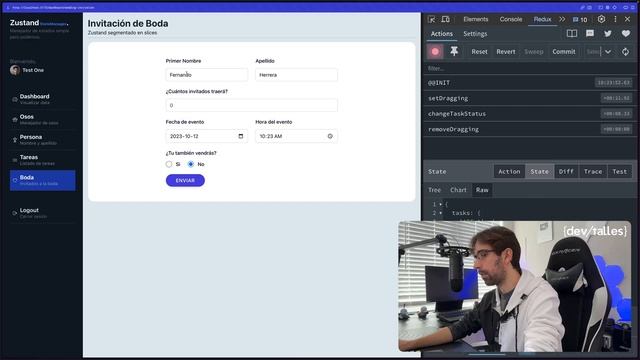Click the Apellido input field
Screen dimensions: 640x360
pyautogui.click(x=296, y=75)
